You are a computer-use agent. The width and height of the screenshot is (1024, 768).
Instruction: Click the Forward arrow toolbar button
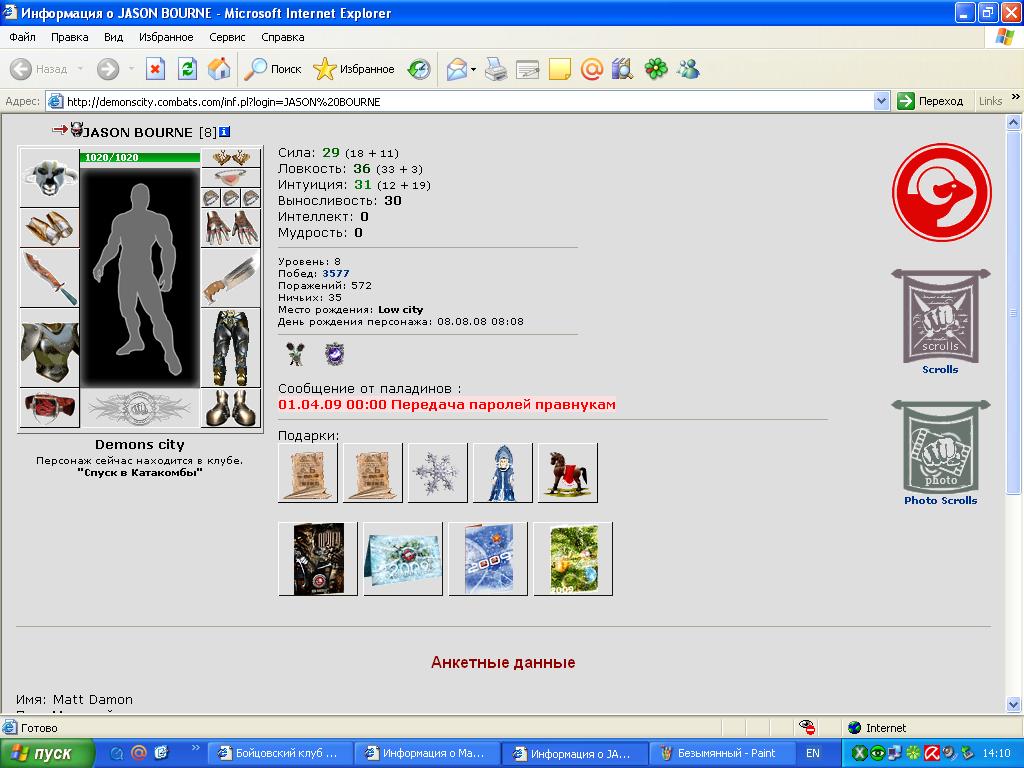pyautogui.click(x=108, y=69)
